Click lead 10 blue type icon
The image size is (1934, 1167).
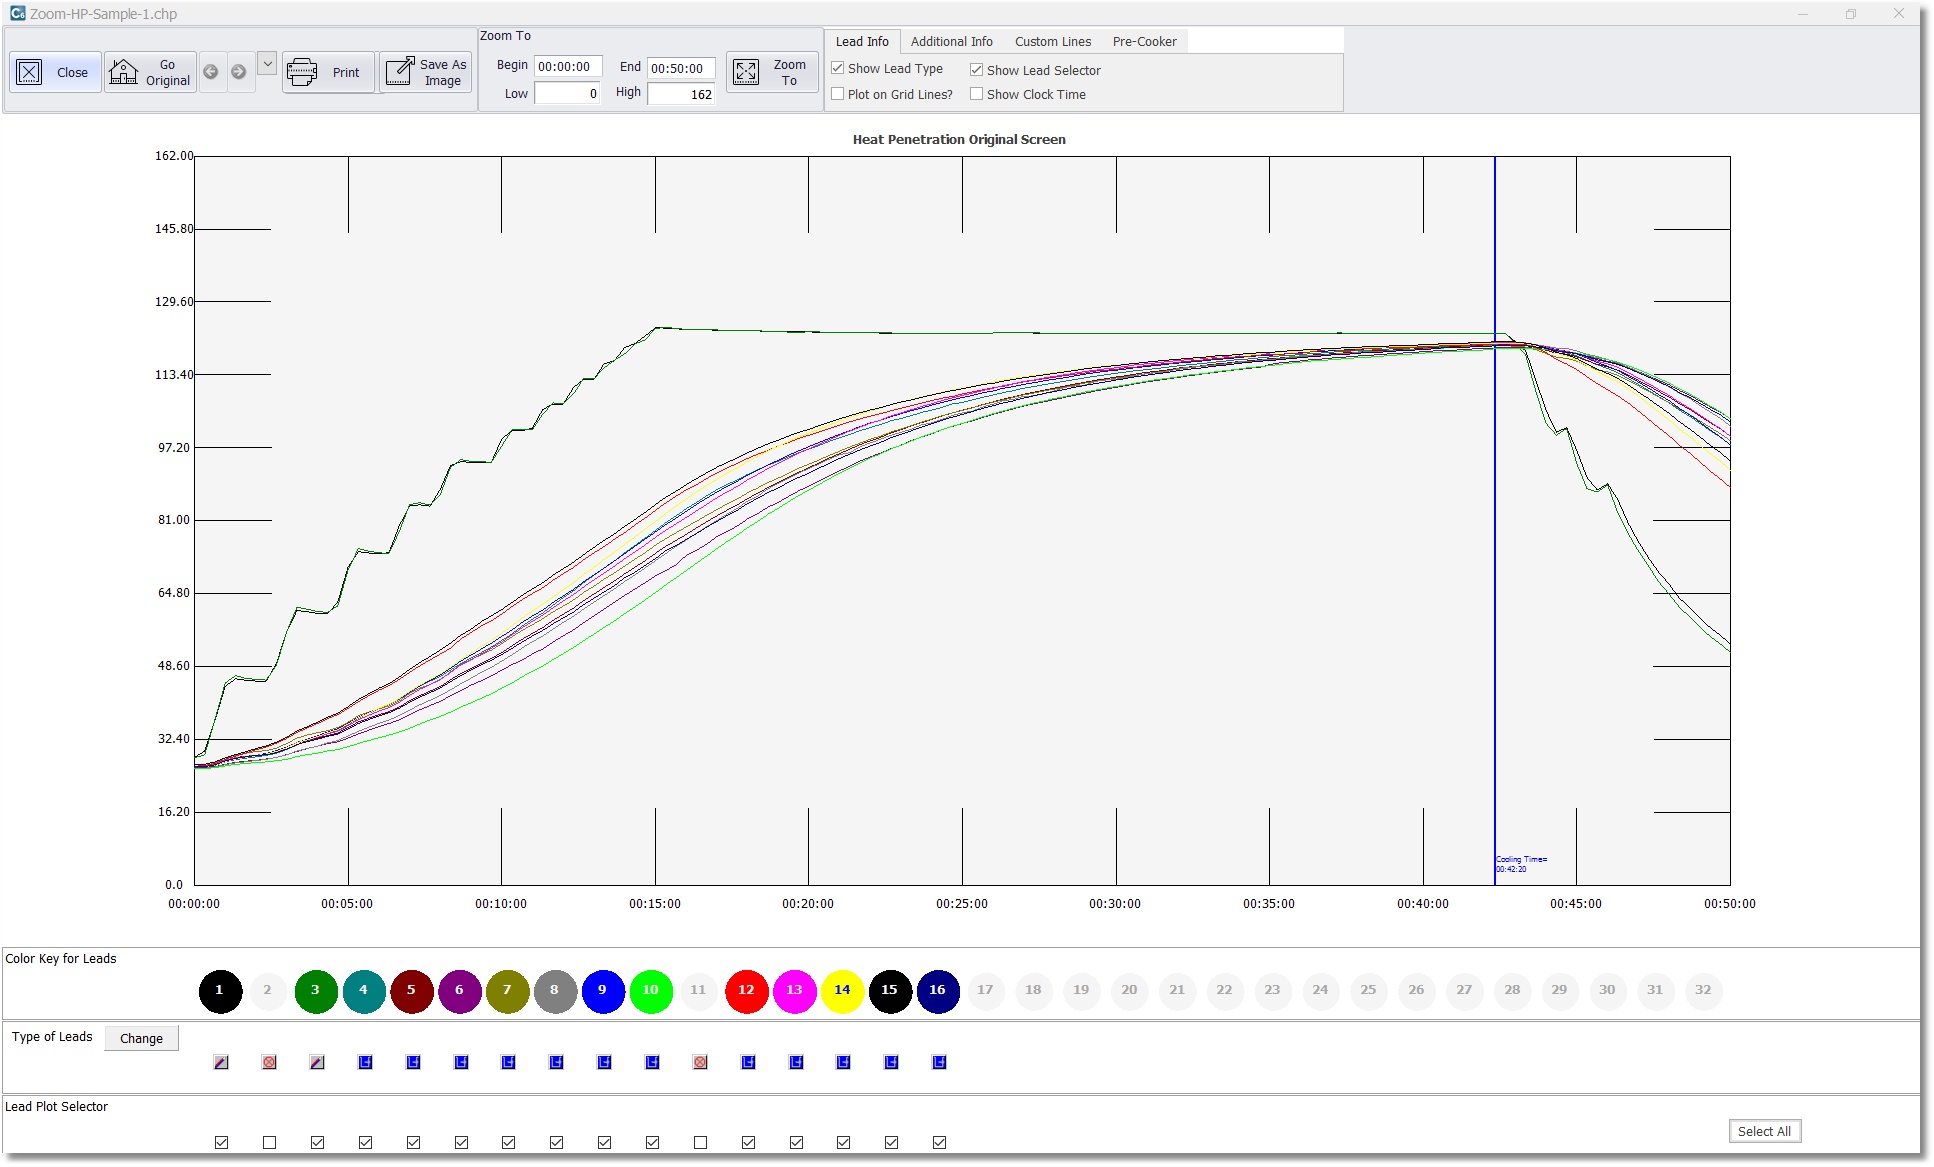pos(652,1062)
